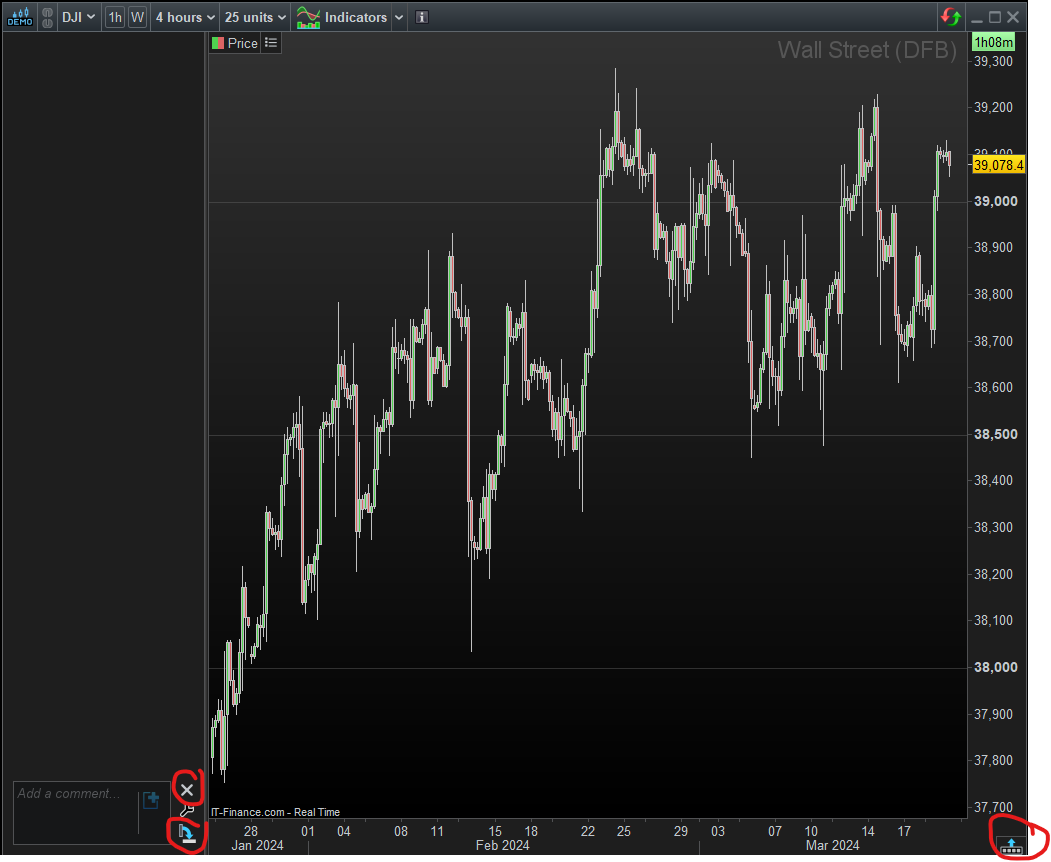The width and height of the screenshot is (1051, 862).
Task: Open the wrench settings icon
Action: coord(187,811)
